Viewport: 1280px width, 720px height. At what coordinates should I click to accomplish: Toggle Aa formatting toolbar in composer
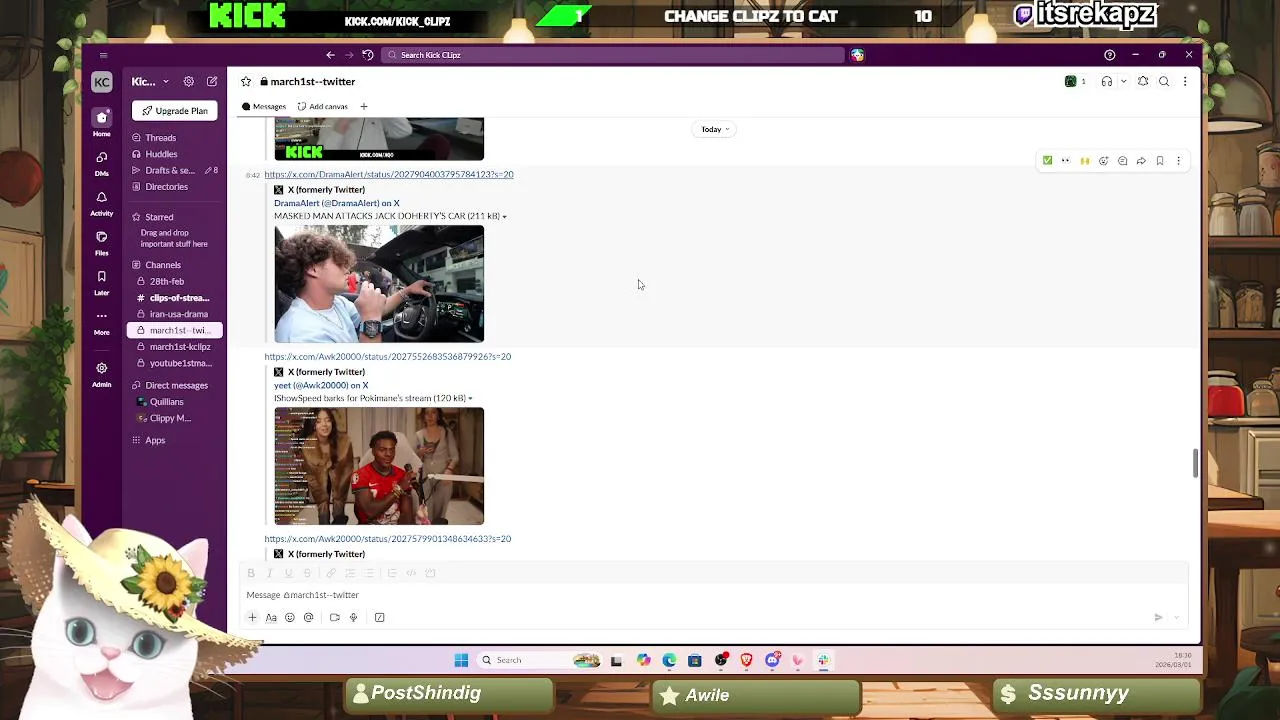click(271, 618)
